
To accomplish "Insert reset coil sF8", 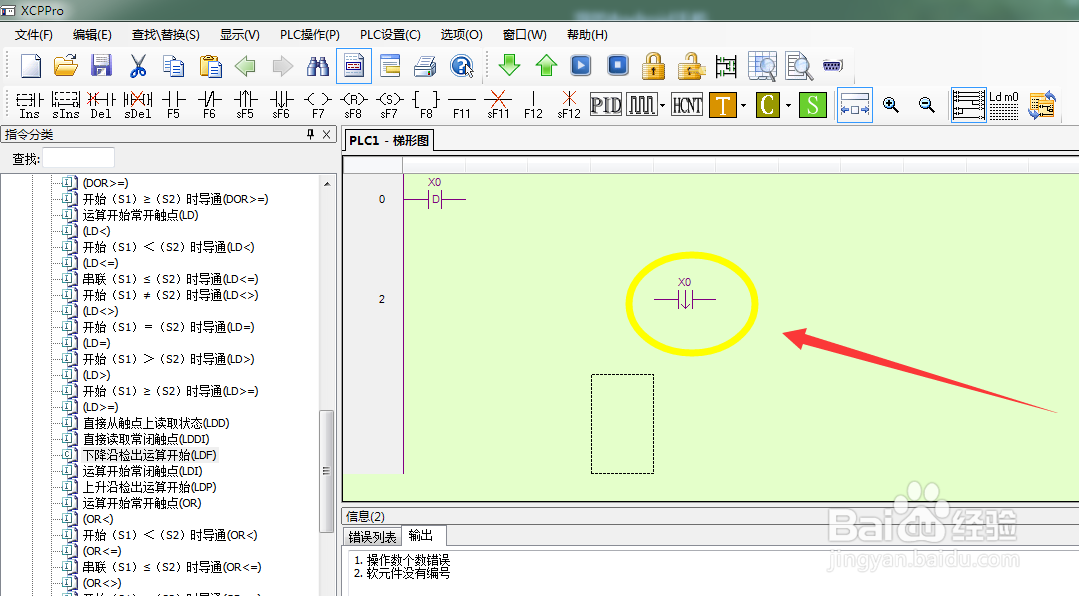I will [353, 105].
